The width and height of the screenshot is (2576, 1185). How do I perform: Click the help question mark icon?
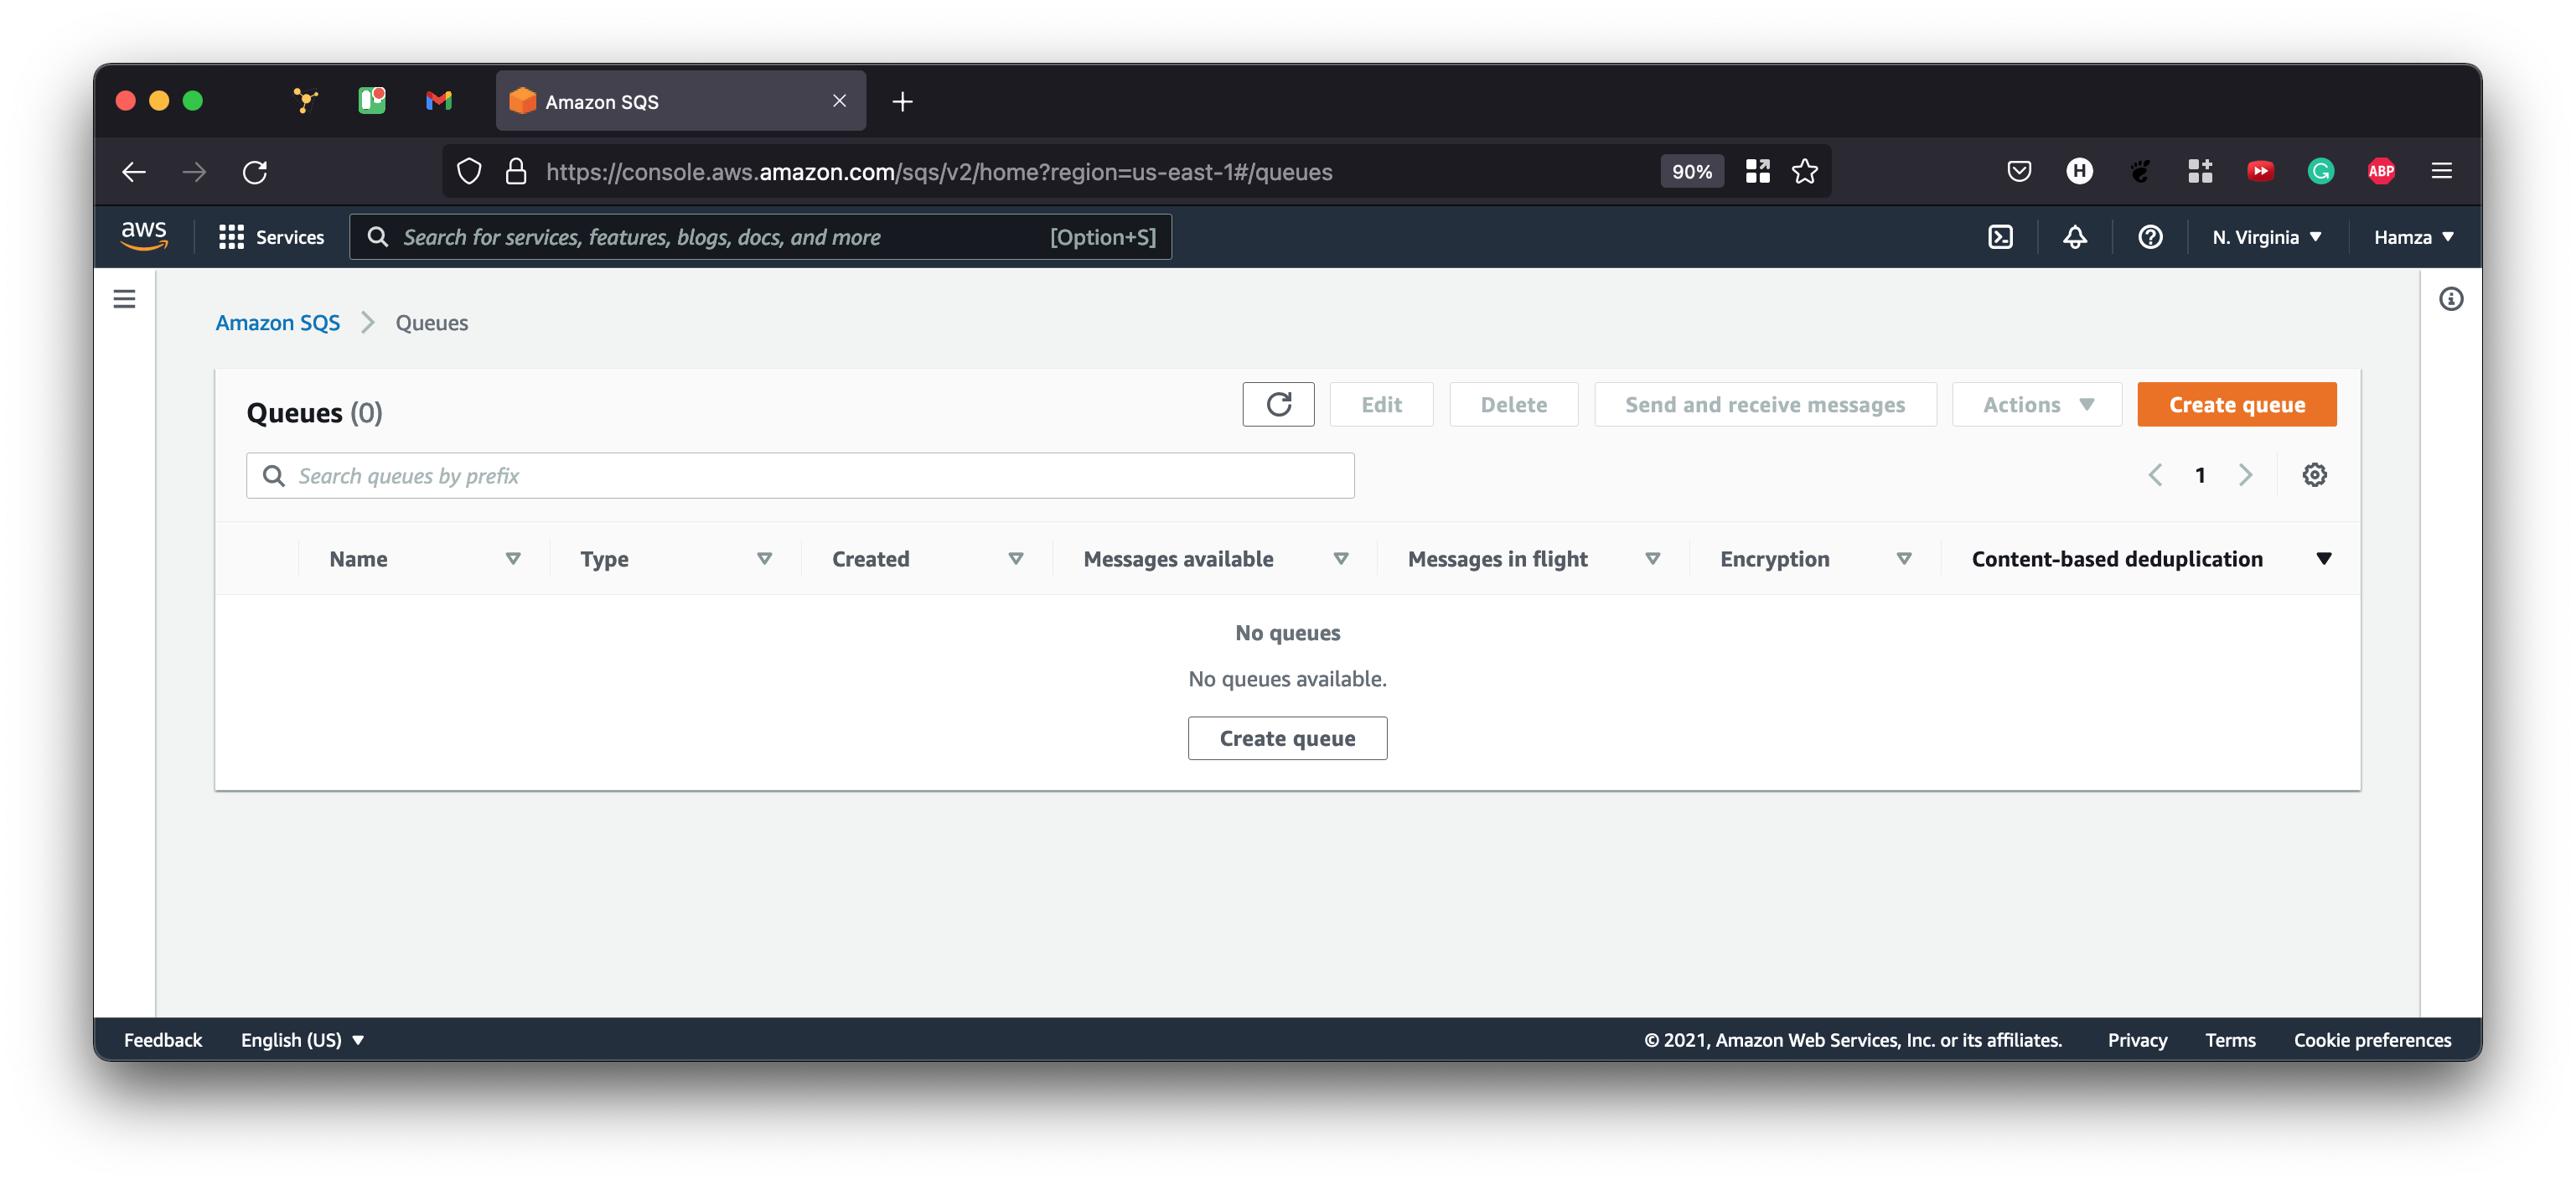(2150, 237)
